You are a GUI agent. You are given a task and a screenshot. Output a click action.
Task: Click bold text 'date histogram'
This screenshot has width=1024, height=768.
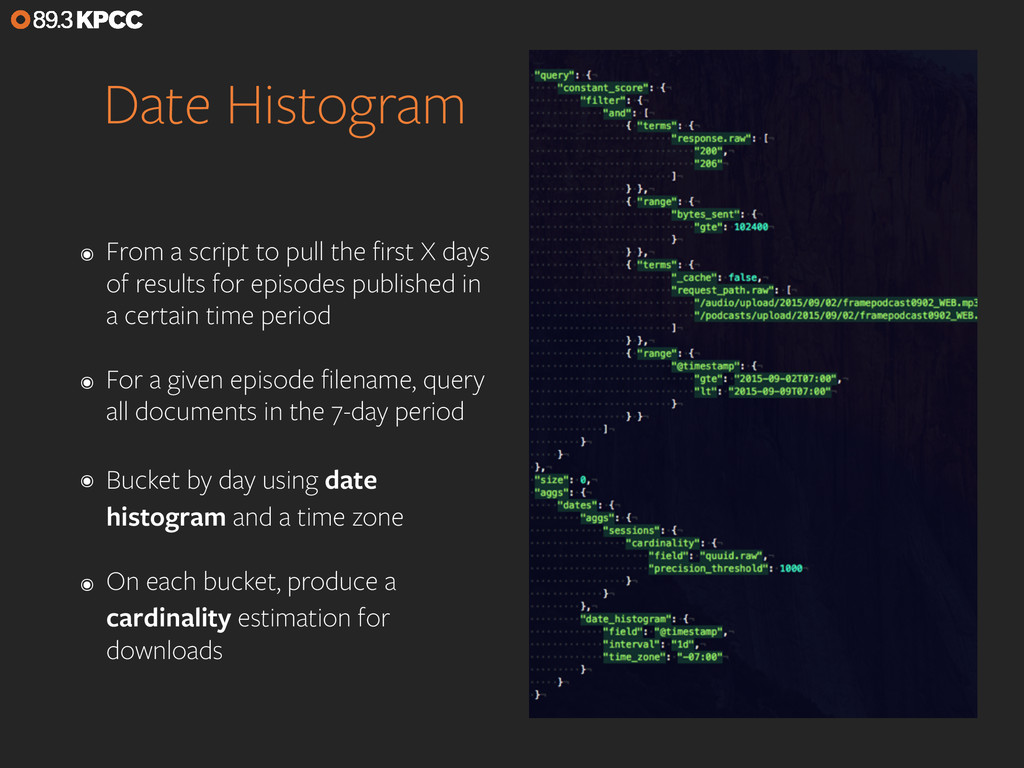[242, 498]
